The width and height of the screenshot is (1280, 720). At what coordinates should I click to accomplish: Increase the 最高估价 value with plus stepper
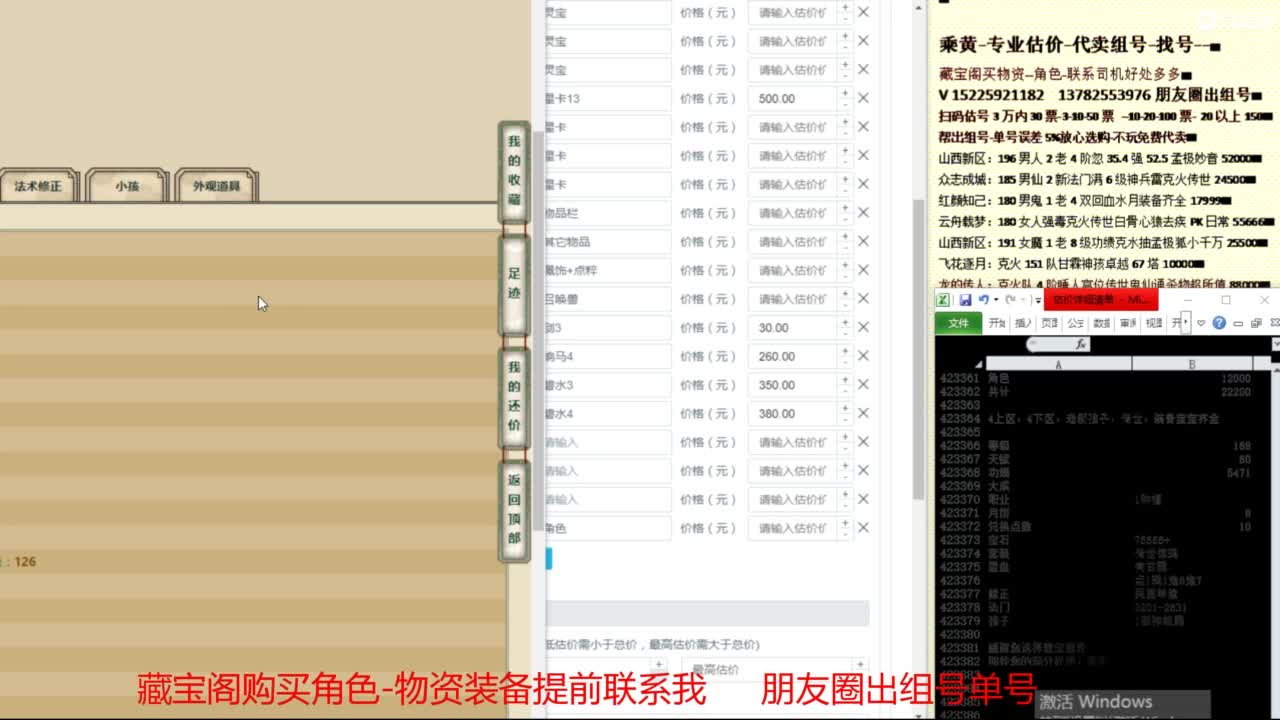860,664
